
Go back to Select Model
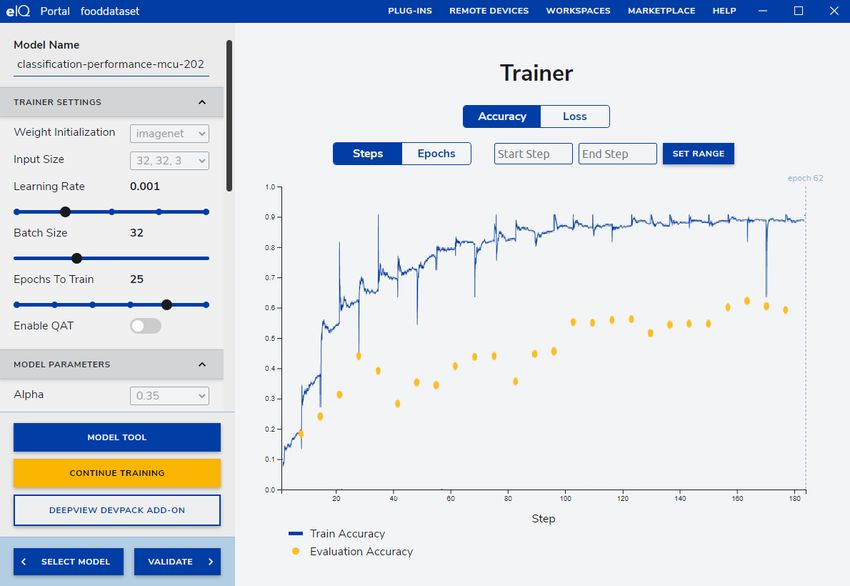click(x=69, y=562)
